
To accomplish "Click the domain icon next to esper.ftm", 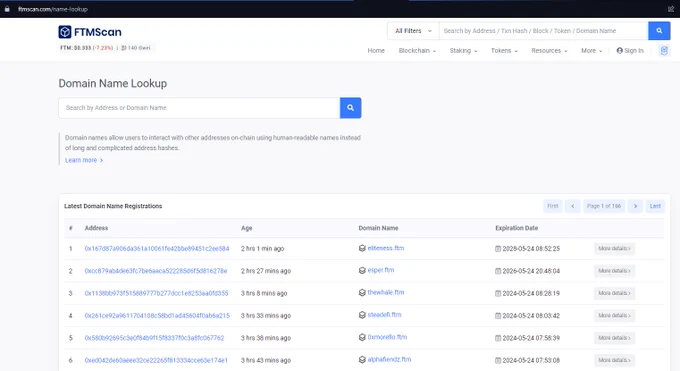I will pyautogui.click(x=362, y=270).
